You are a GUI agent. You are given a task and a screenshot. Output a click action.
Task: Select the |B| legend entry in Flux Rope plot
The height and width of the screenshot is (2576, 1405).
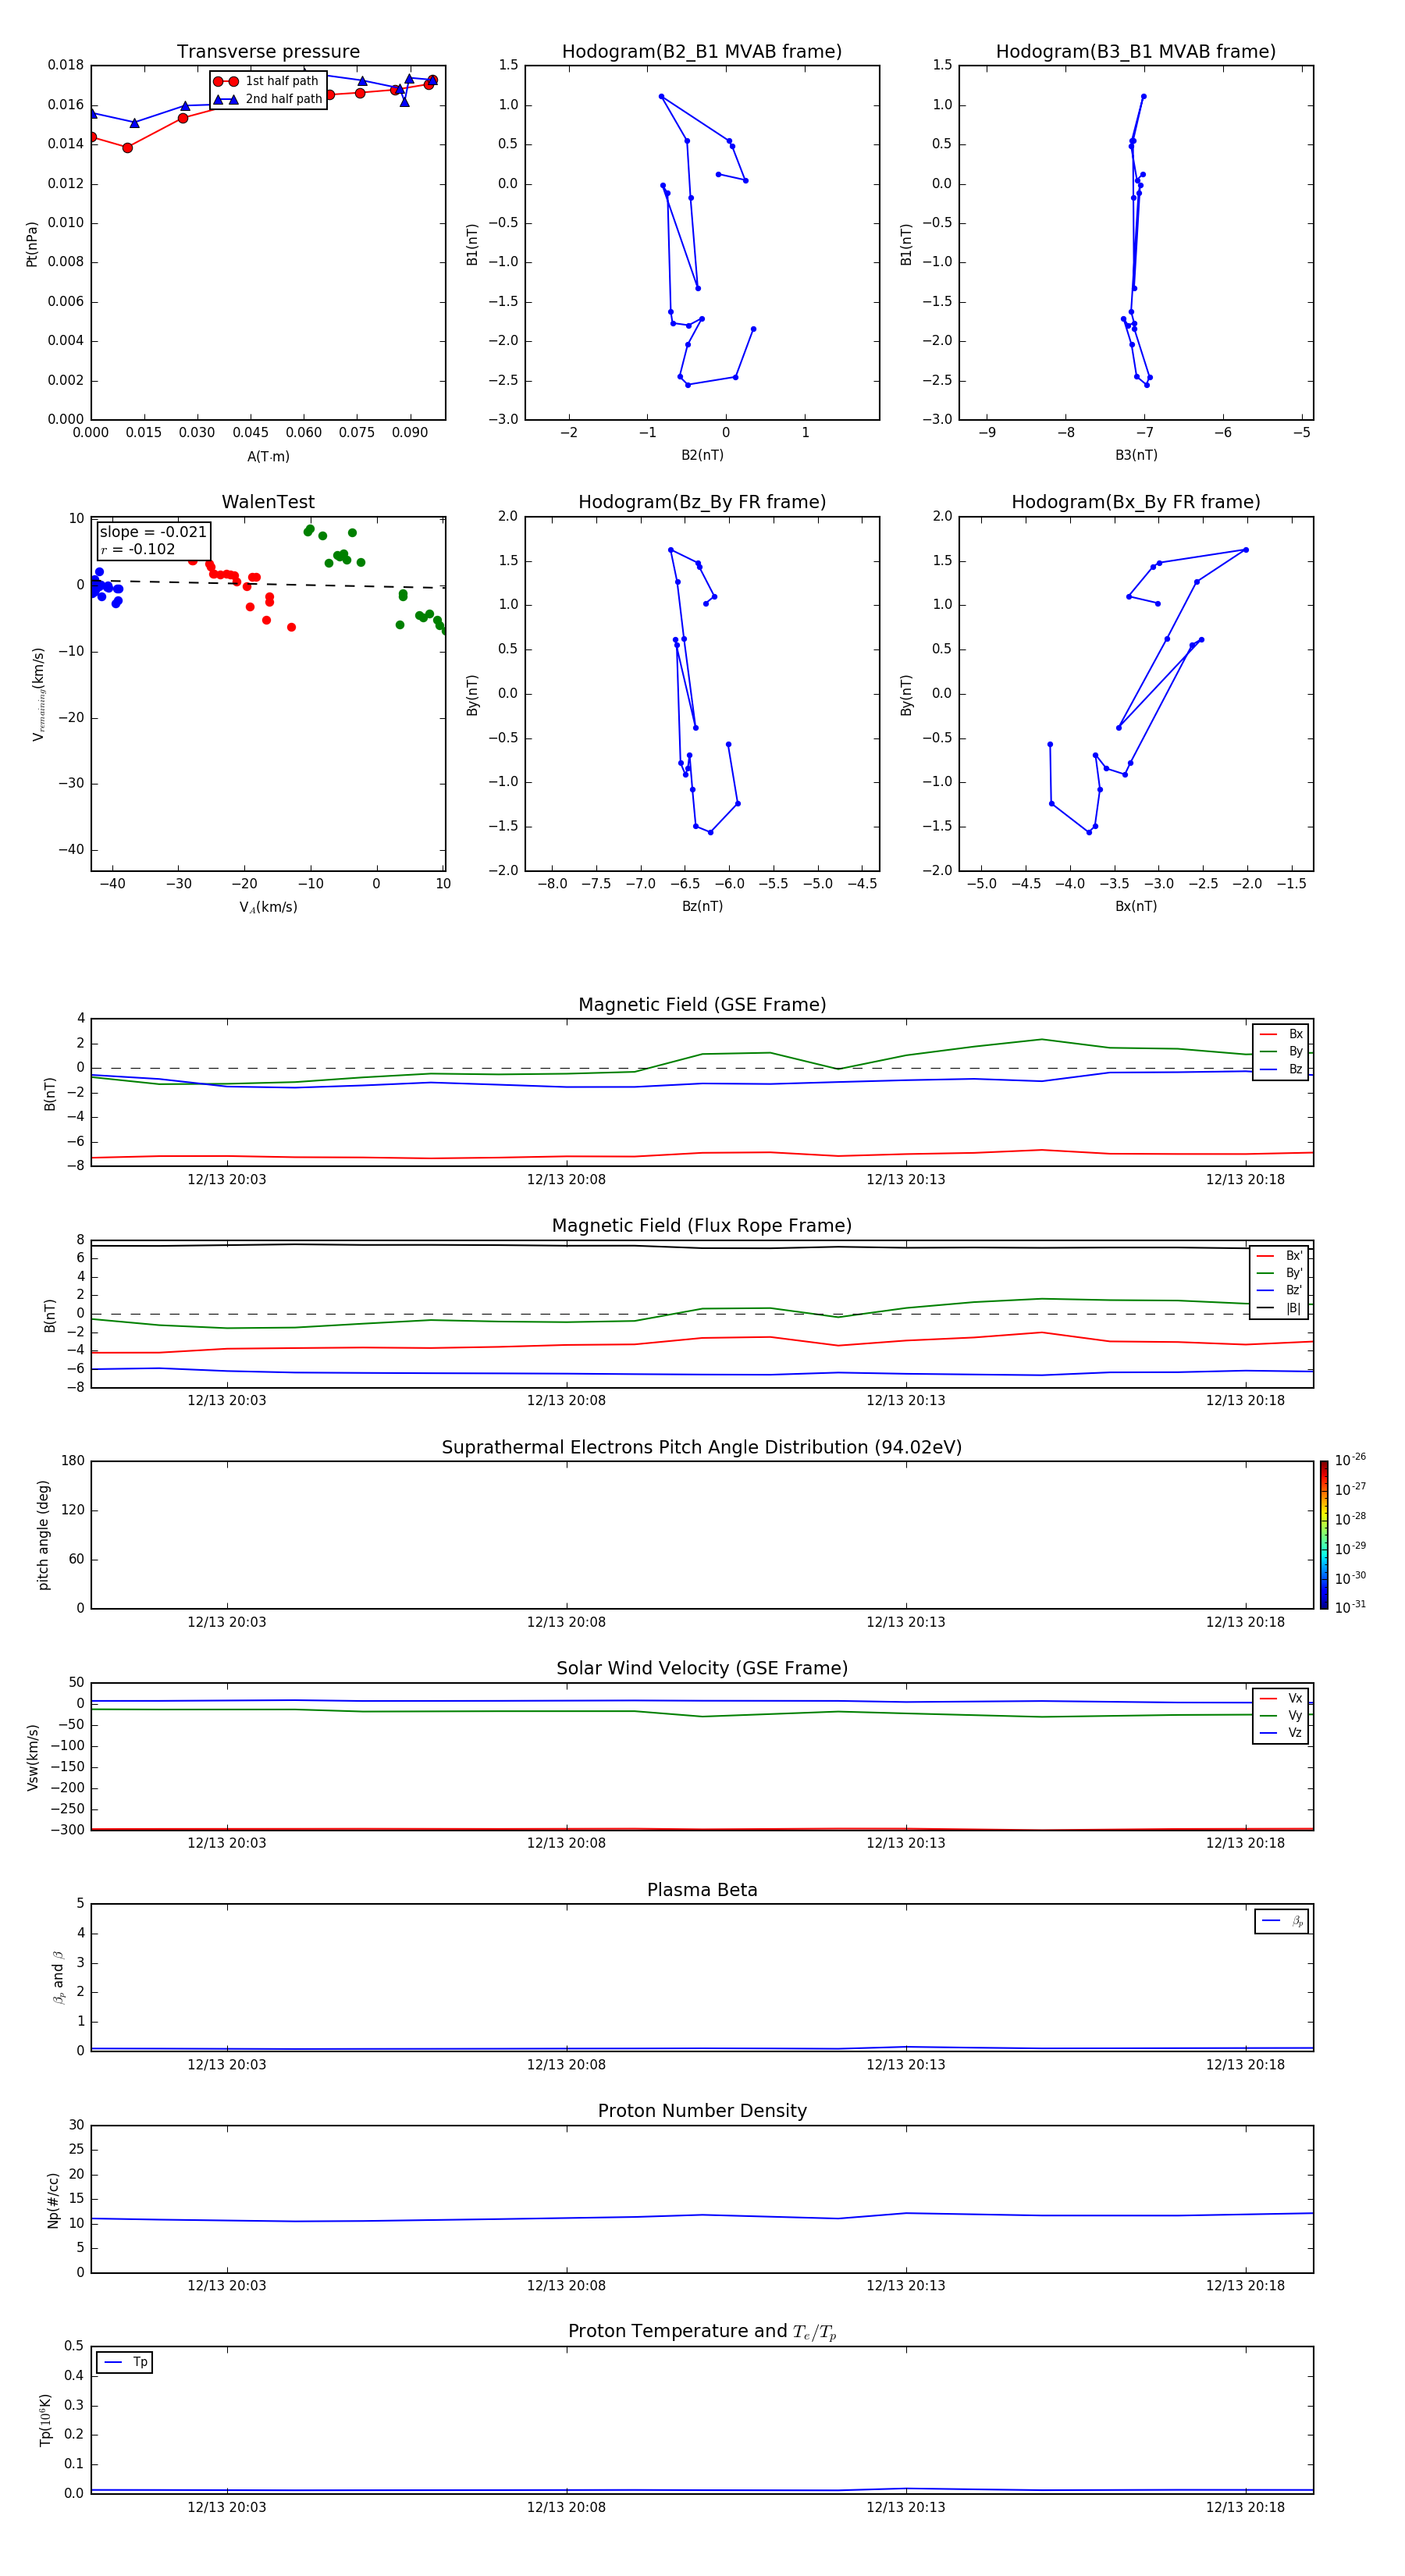(1279, 1308)
